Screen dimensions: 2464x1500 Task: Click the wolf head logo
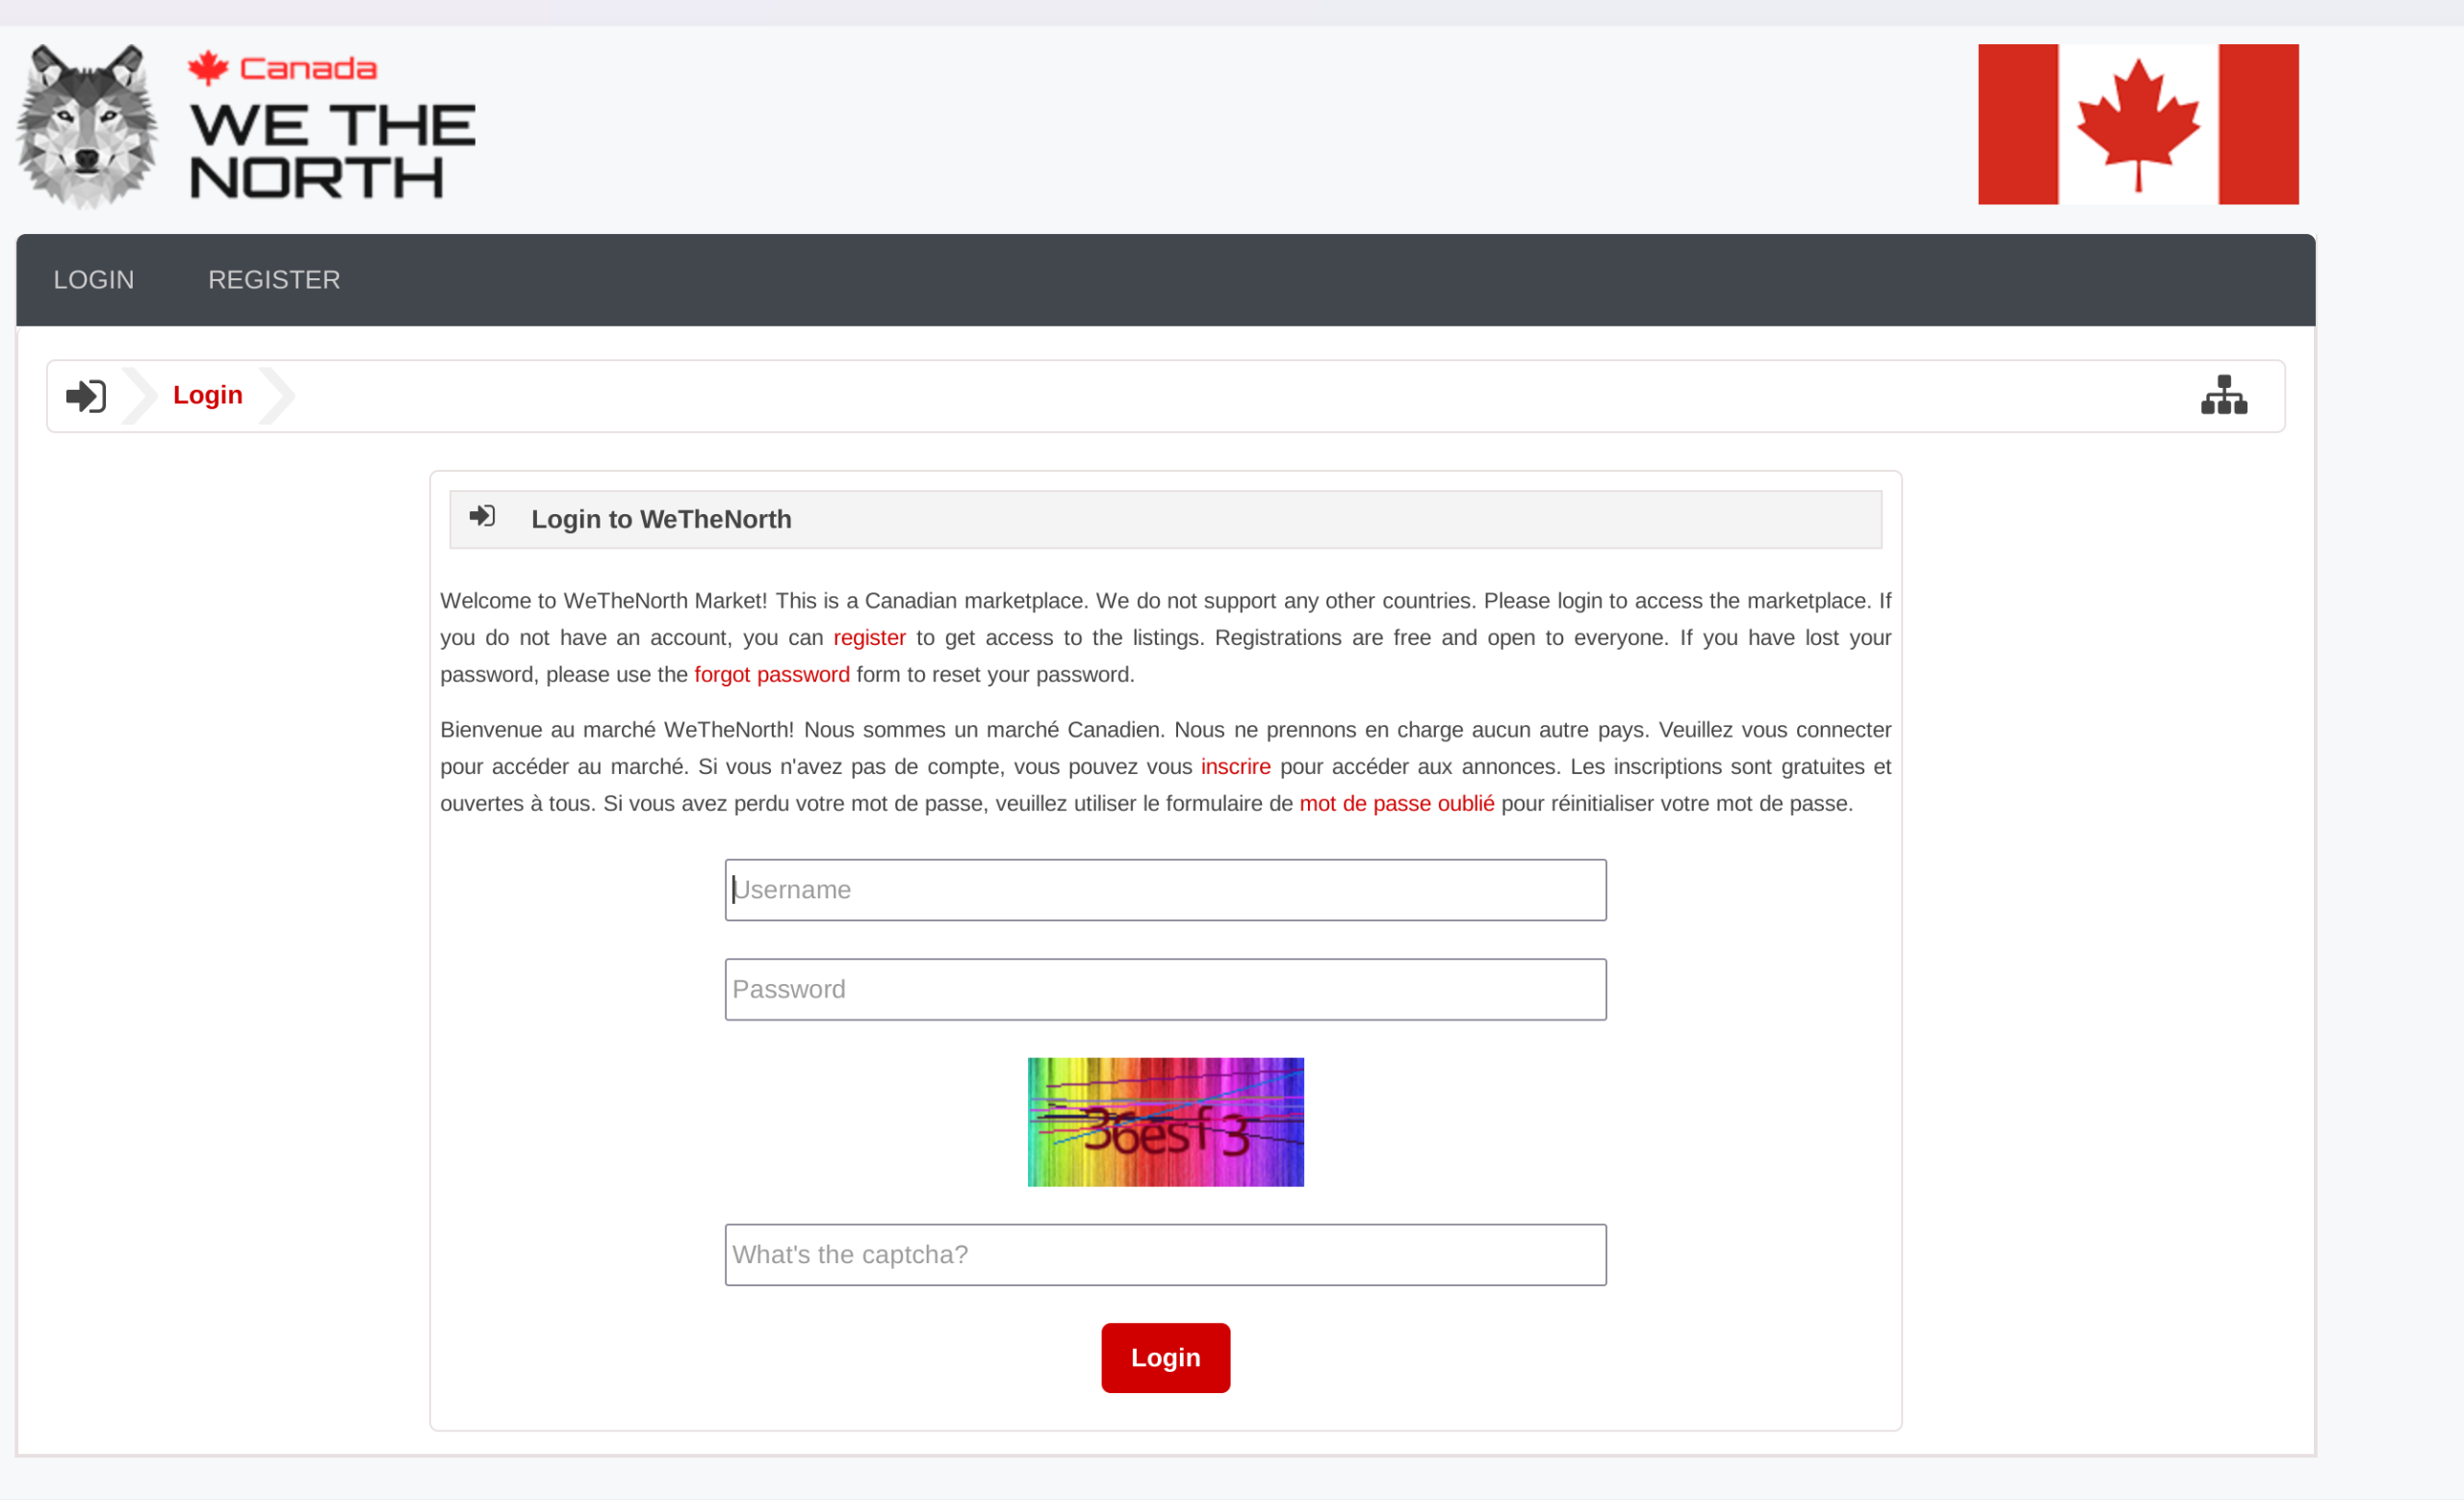87,126
